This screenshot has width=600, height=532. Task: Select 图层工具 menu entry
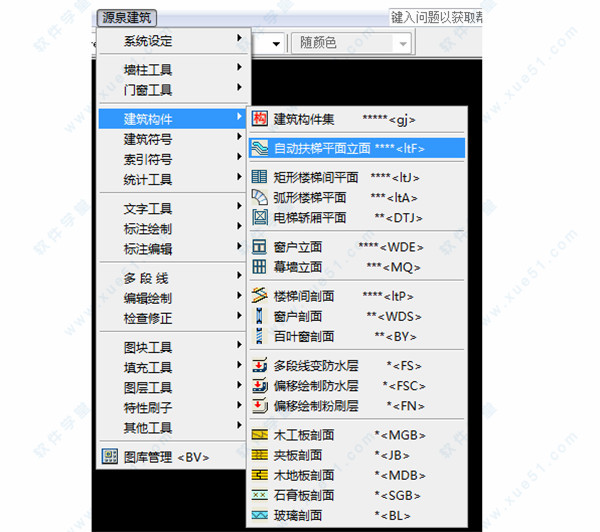click(172, 388)
